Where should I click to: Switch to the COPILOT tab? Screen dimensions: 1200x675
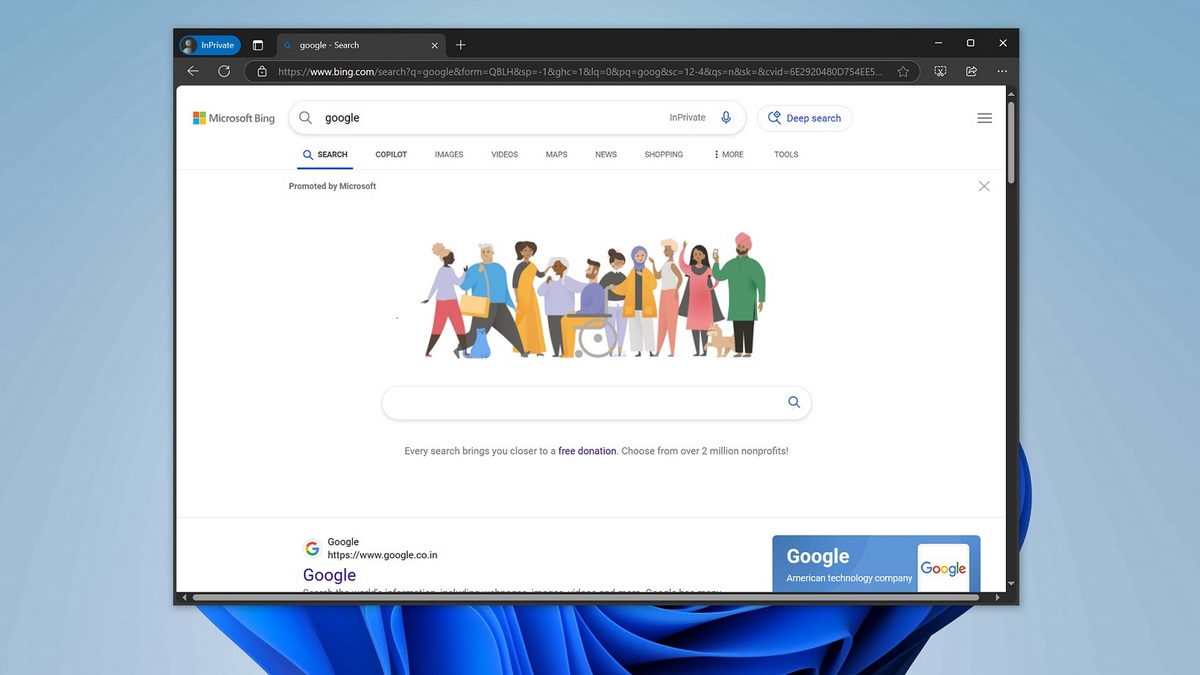click(391, 155)
